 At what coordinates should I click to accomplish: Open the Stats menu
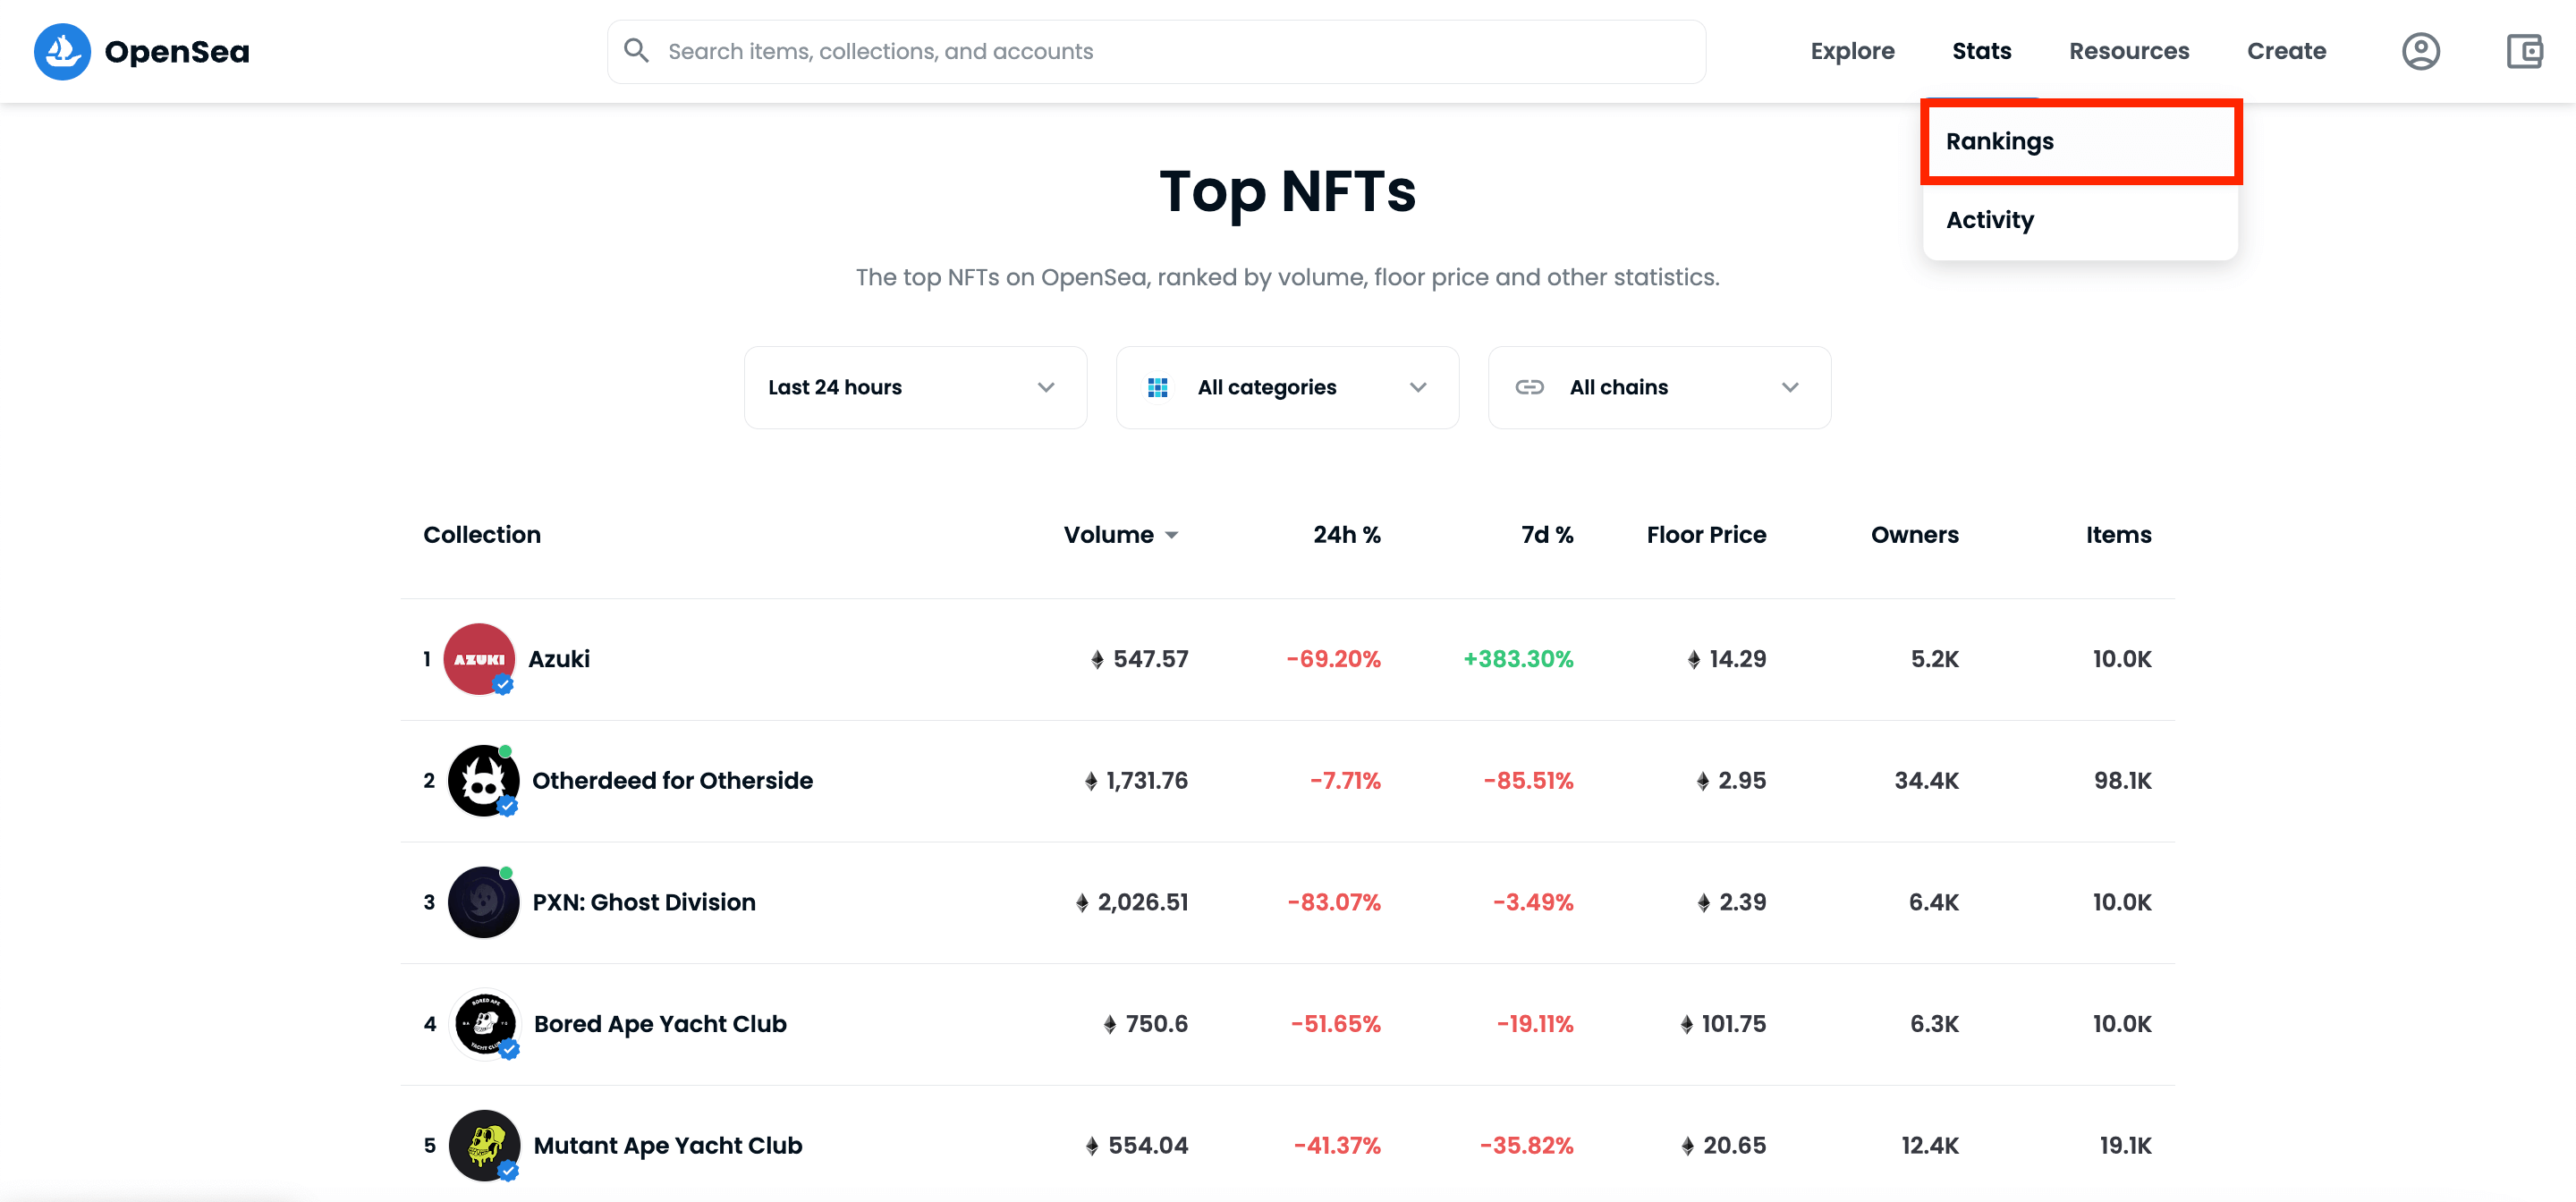[x=1981, y=51]
